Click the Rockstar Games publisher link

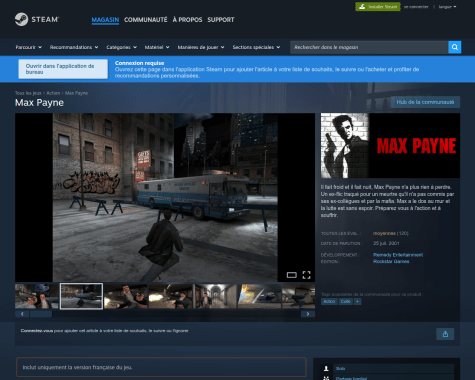[x=391, y=261]
